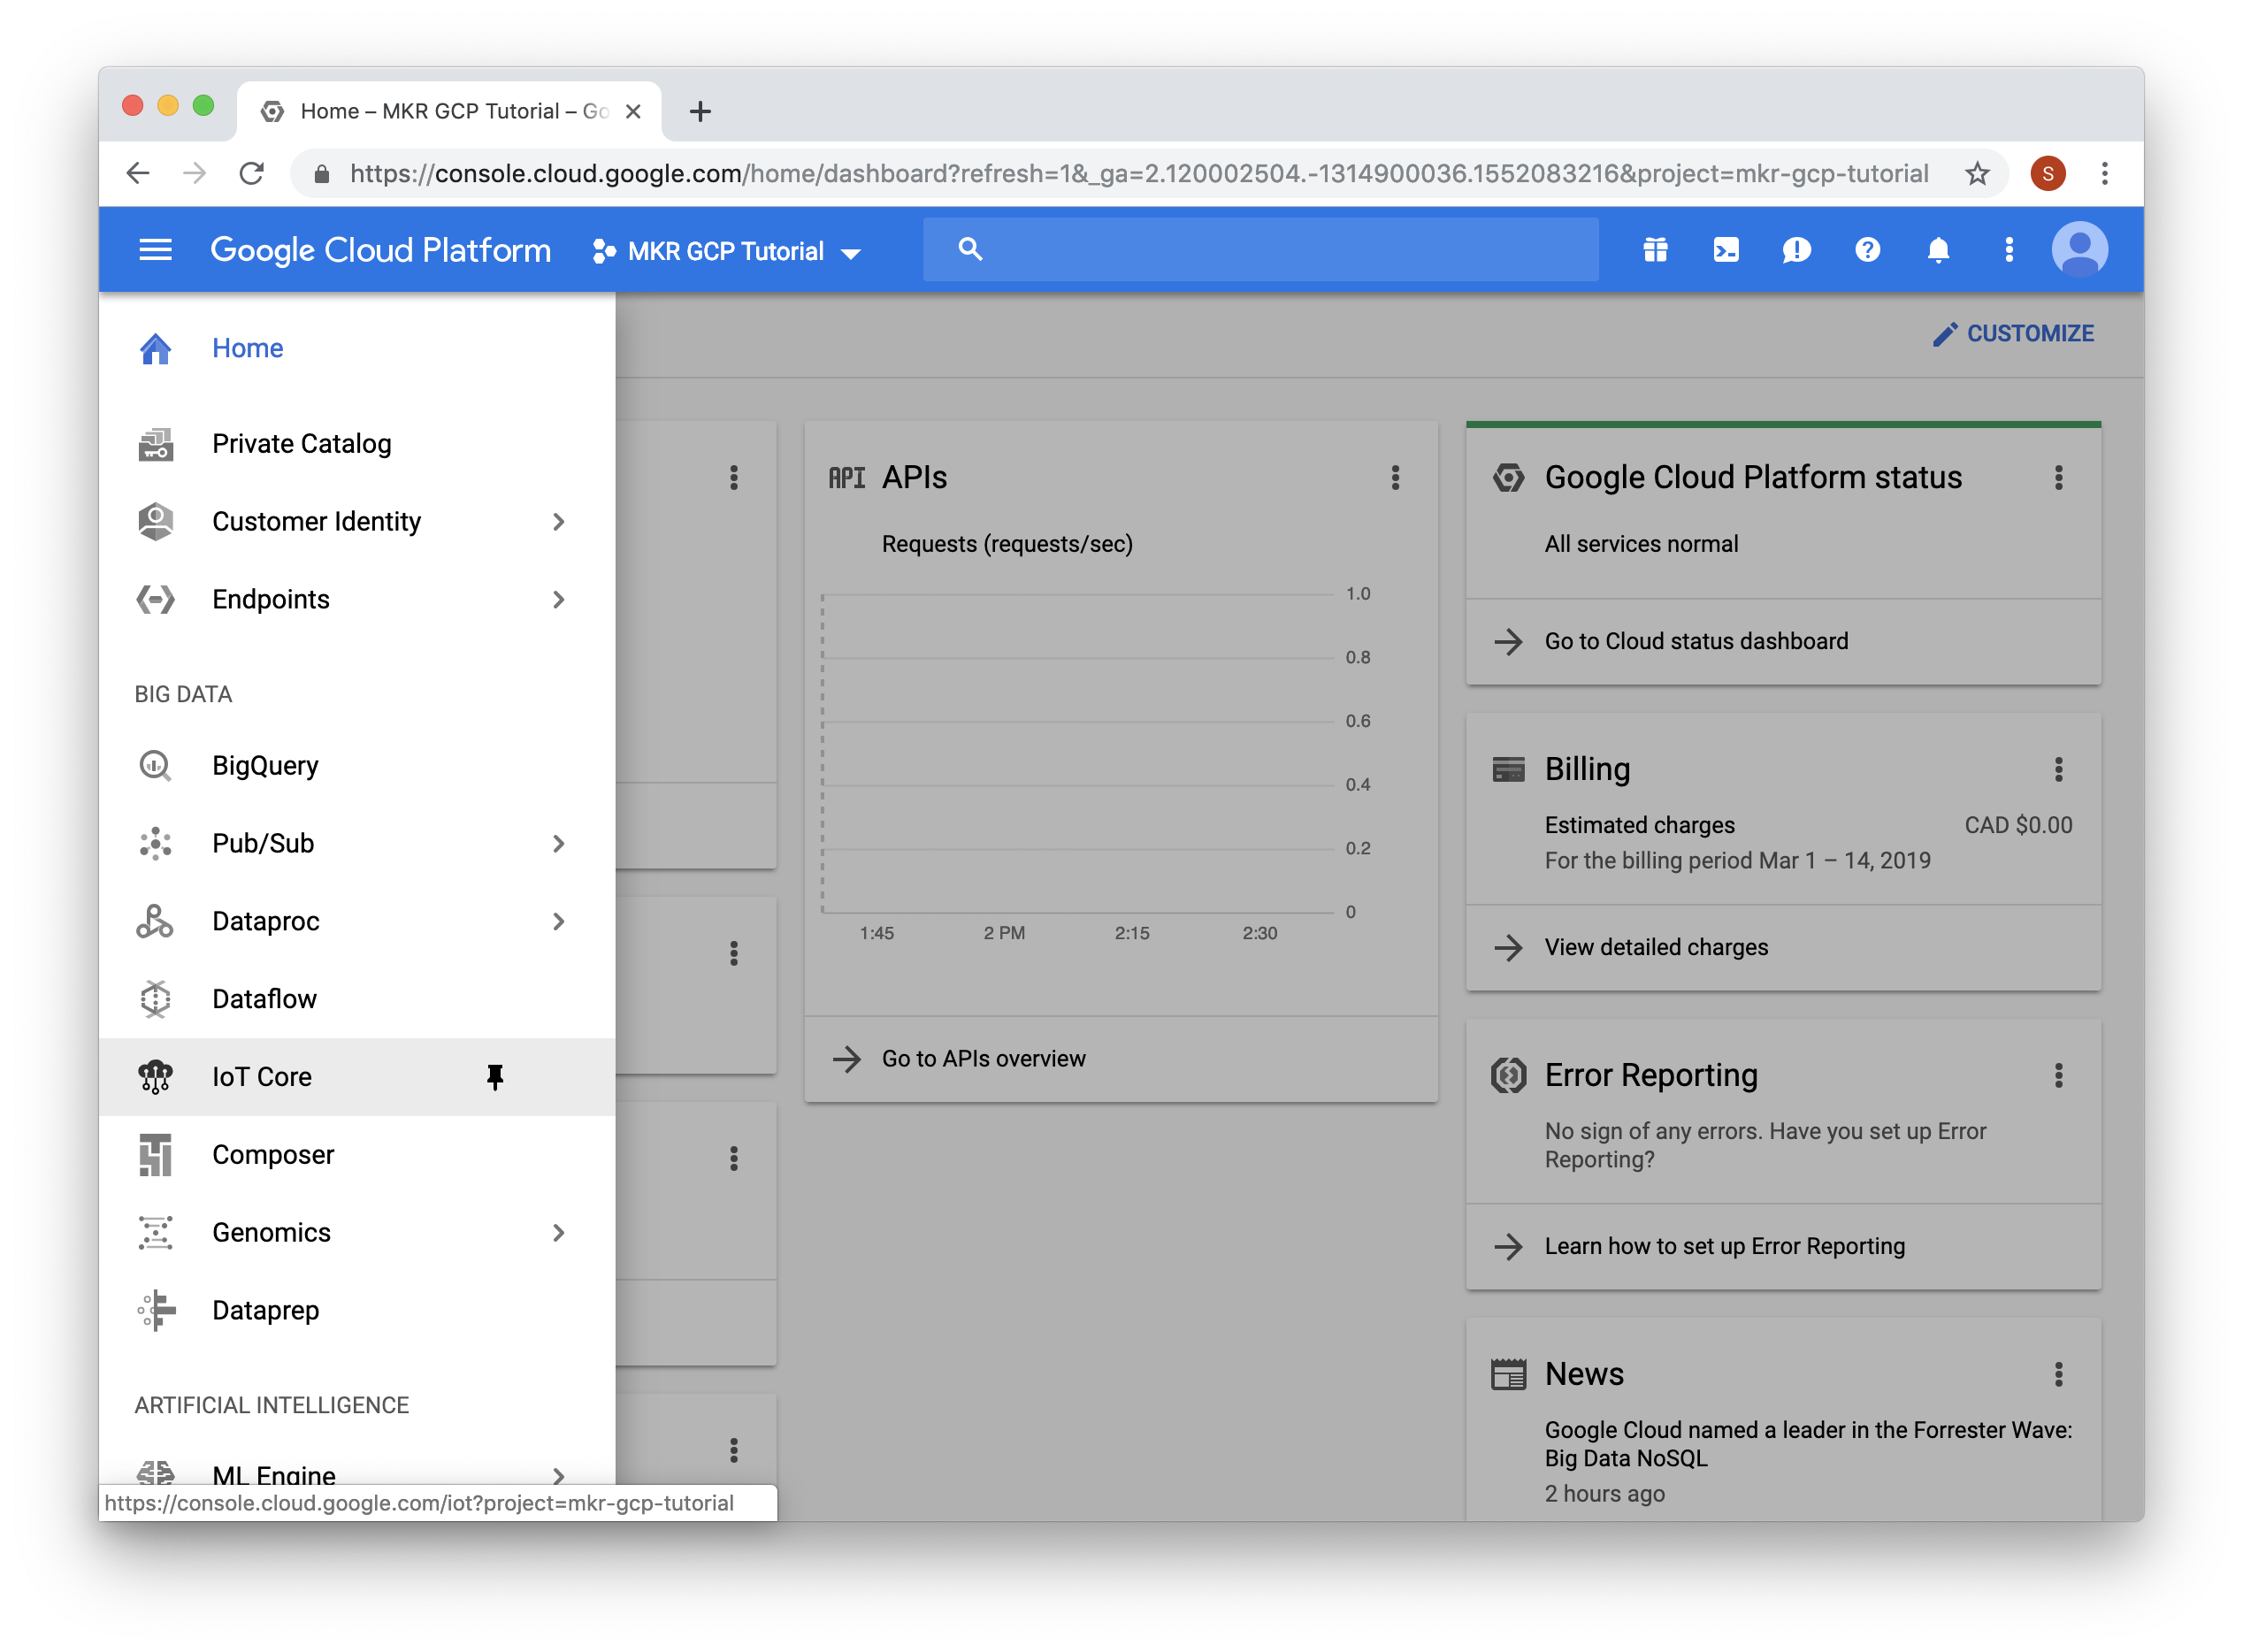Open the help question mark icon
This screenshot has width=2243, height=1652.
click(1866, 250)
